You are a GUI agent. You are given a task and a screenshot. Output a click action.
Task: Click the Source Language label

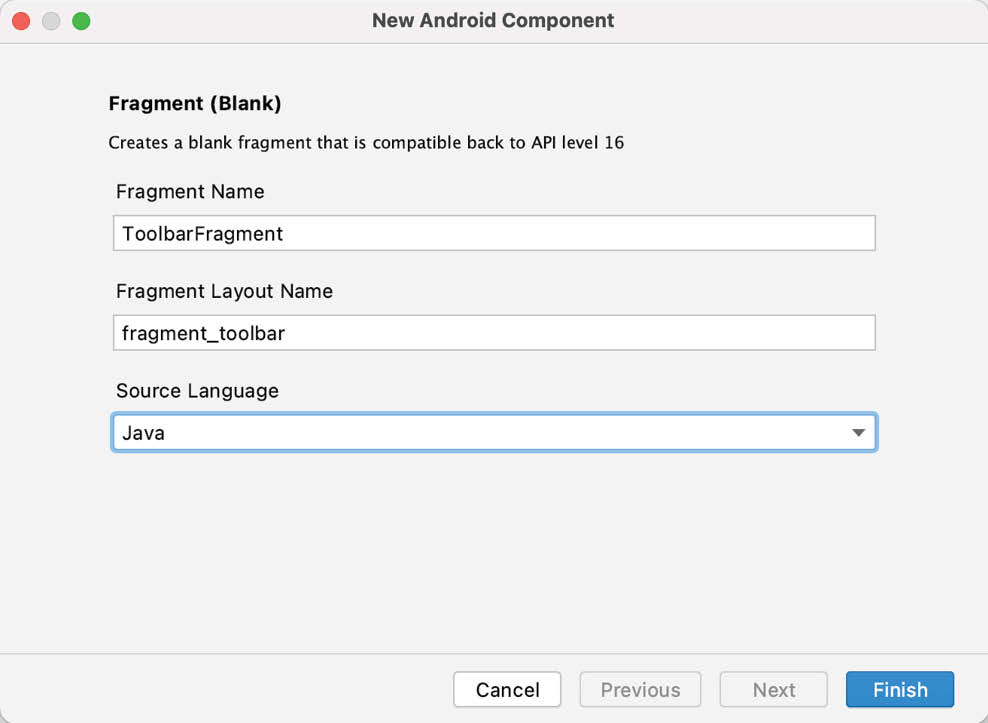point(197,391)
